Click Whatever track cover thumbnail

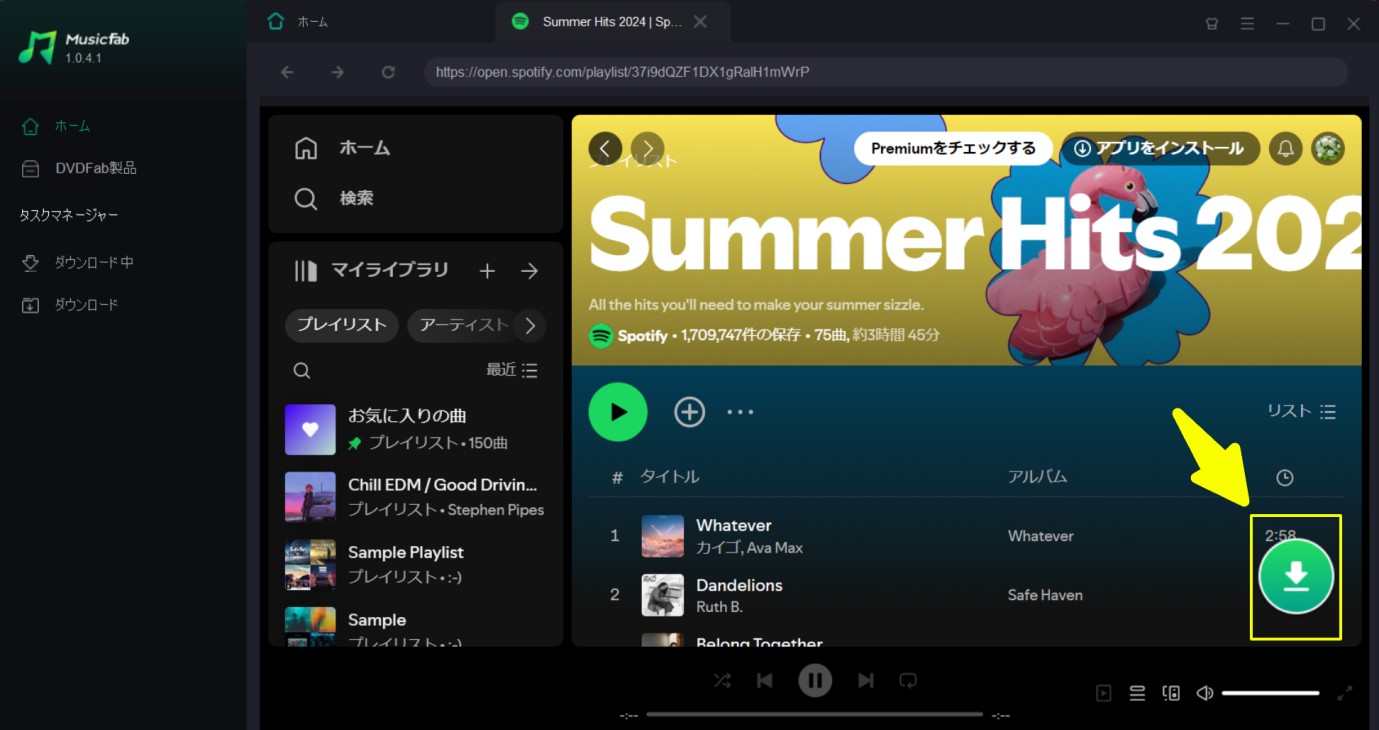pyautogui.click(x=662, y=536)
